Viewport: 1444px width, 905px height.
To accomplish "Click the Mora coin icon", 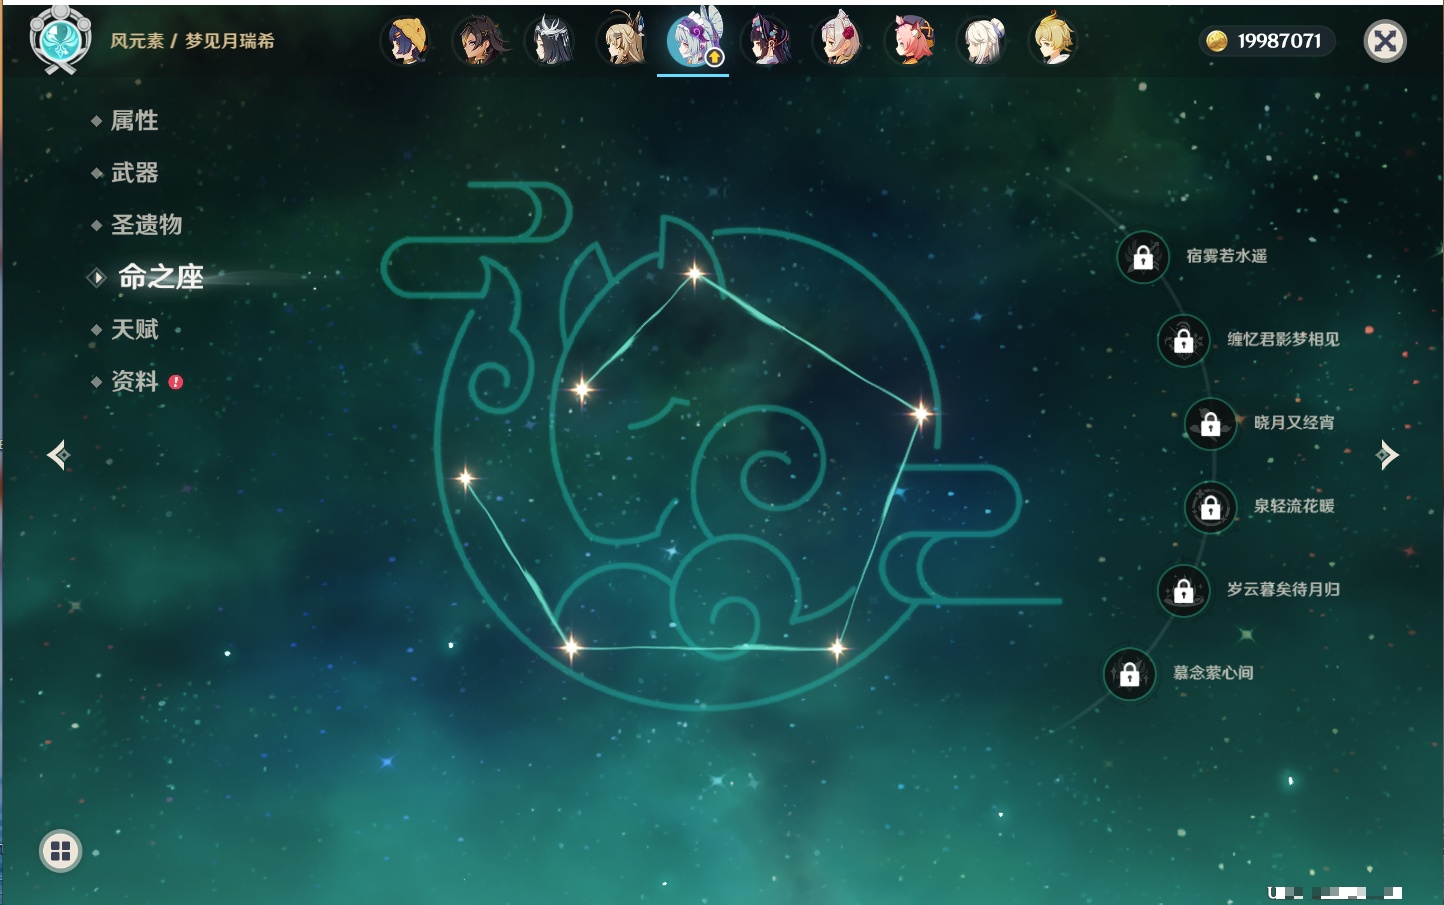I will pyautogui.click(x=1216, y=40).
